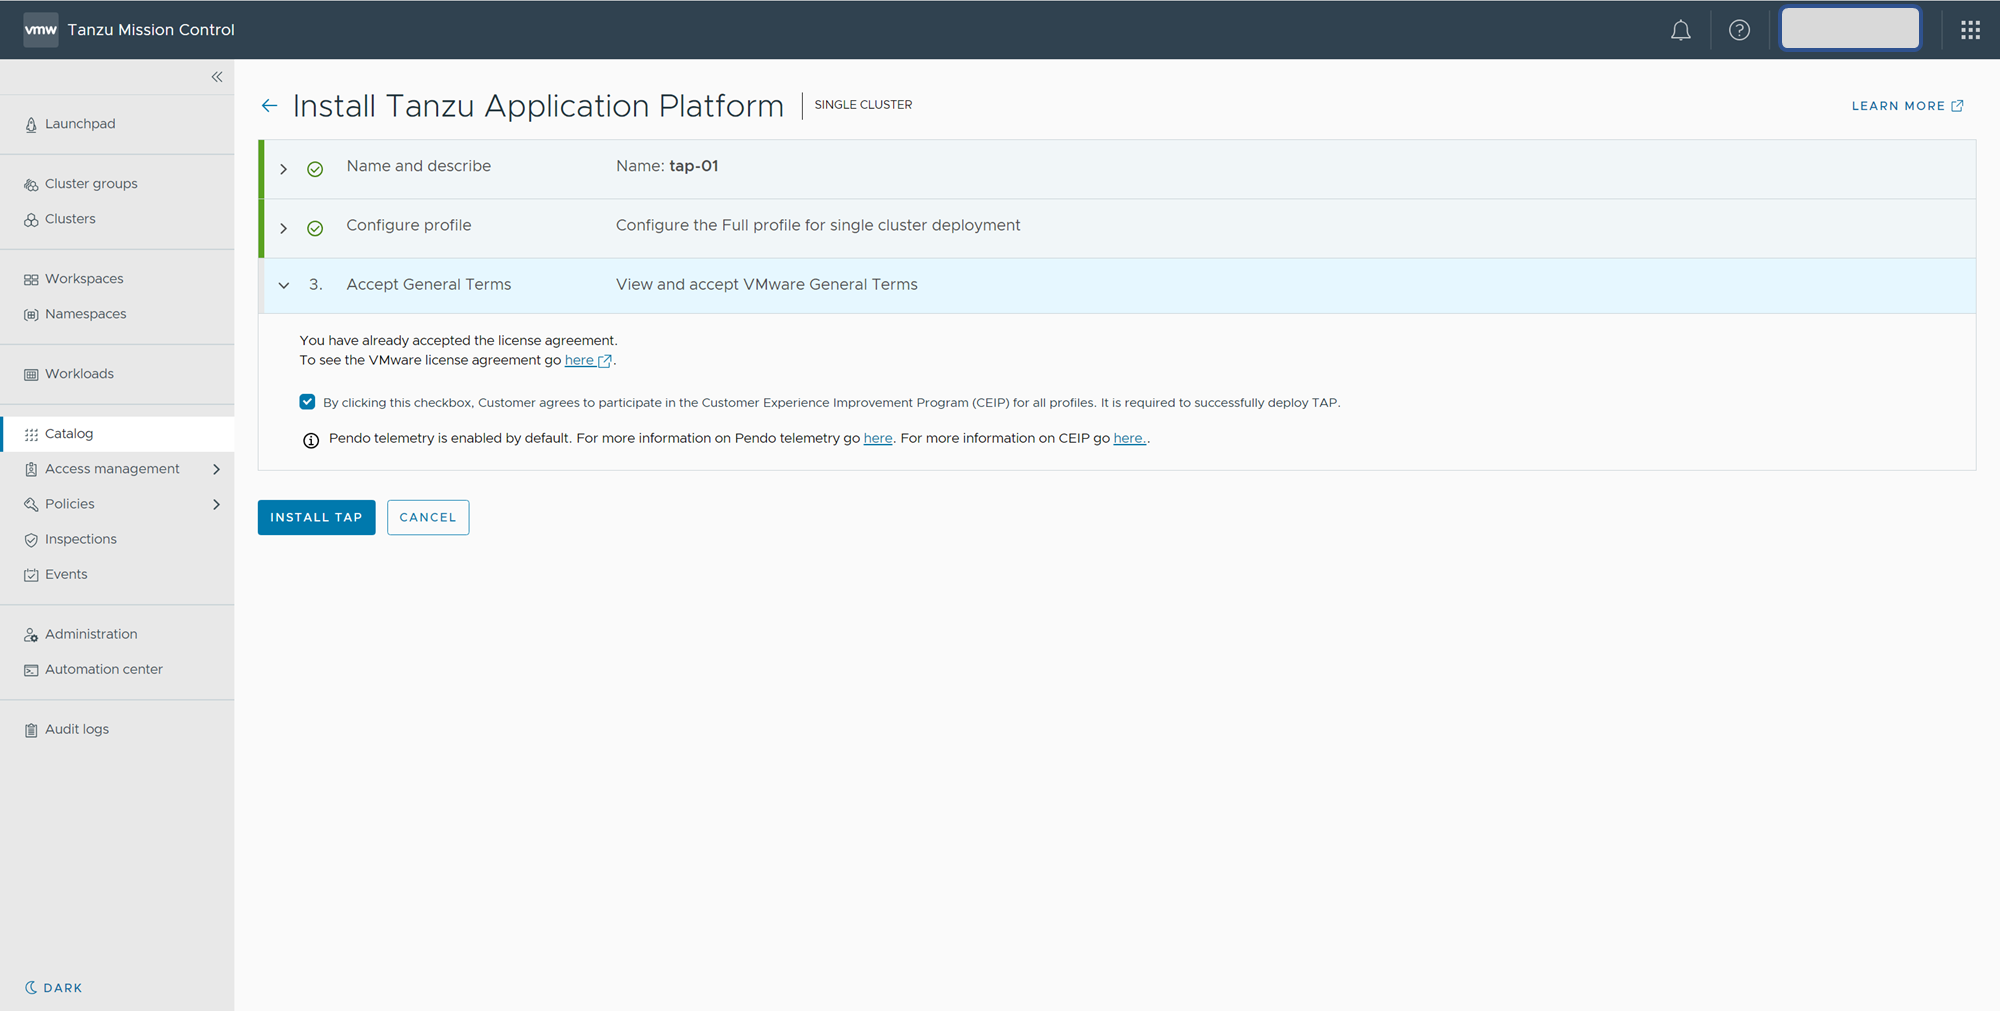This screenshot has width=2000, height=1011.
Task: Collapse the Accept General Terms step
Action: [284, 285]
